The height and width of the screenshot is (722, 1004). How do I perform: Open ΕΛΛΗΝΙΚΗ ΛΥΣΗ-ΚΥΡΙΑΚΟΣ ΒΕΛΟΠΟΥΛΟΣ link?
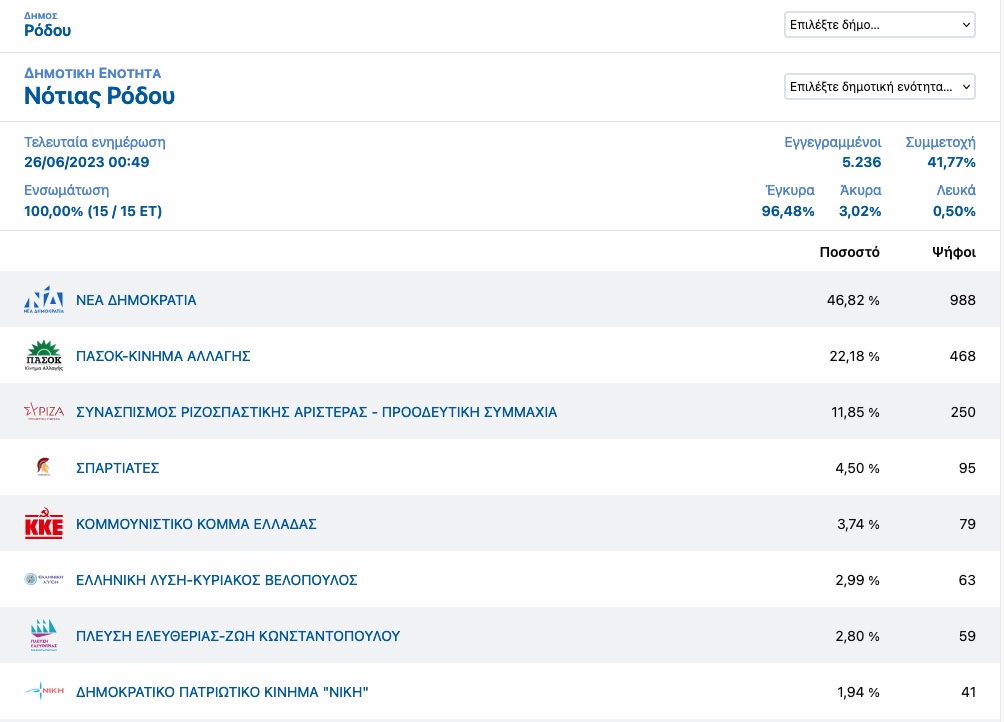pos(216,580)
